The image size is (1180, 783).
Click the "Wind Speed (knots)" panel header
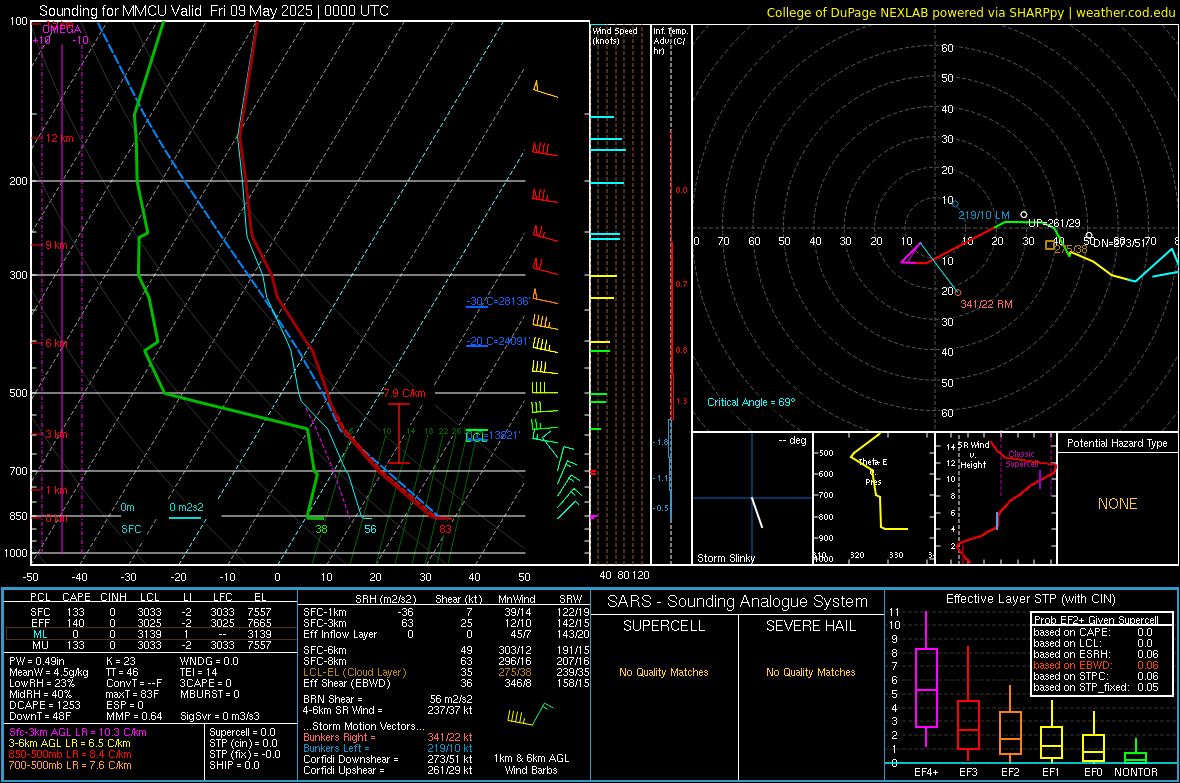[615, 35]
